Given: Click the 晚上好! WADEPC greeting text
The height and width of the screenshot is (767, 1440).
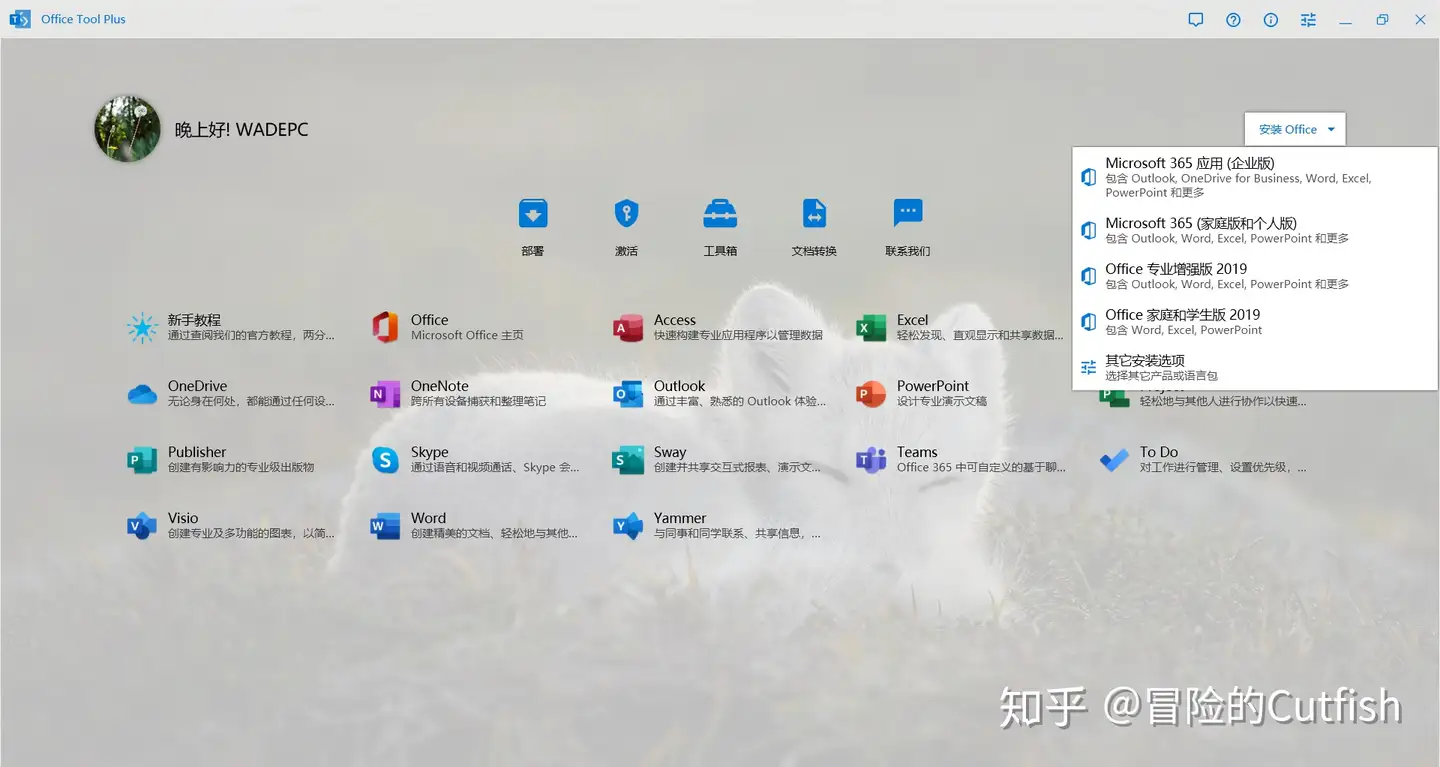Looking at the screenshot, I should pyautogui.click(x=241, y=130).
